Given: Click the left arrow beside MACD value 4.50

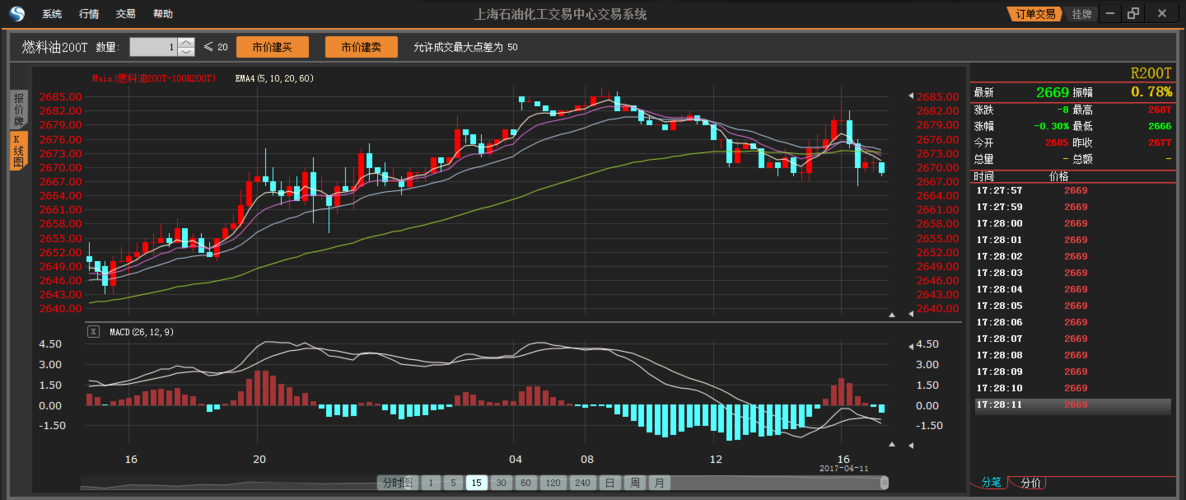Looking at the screenshot, I should click(x=911, y=344).
